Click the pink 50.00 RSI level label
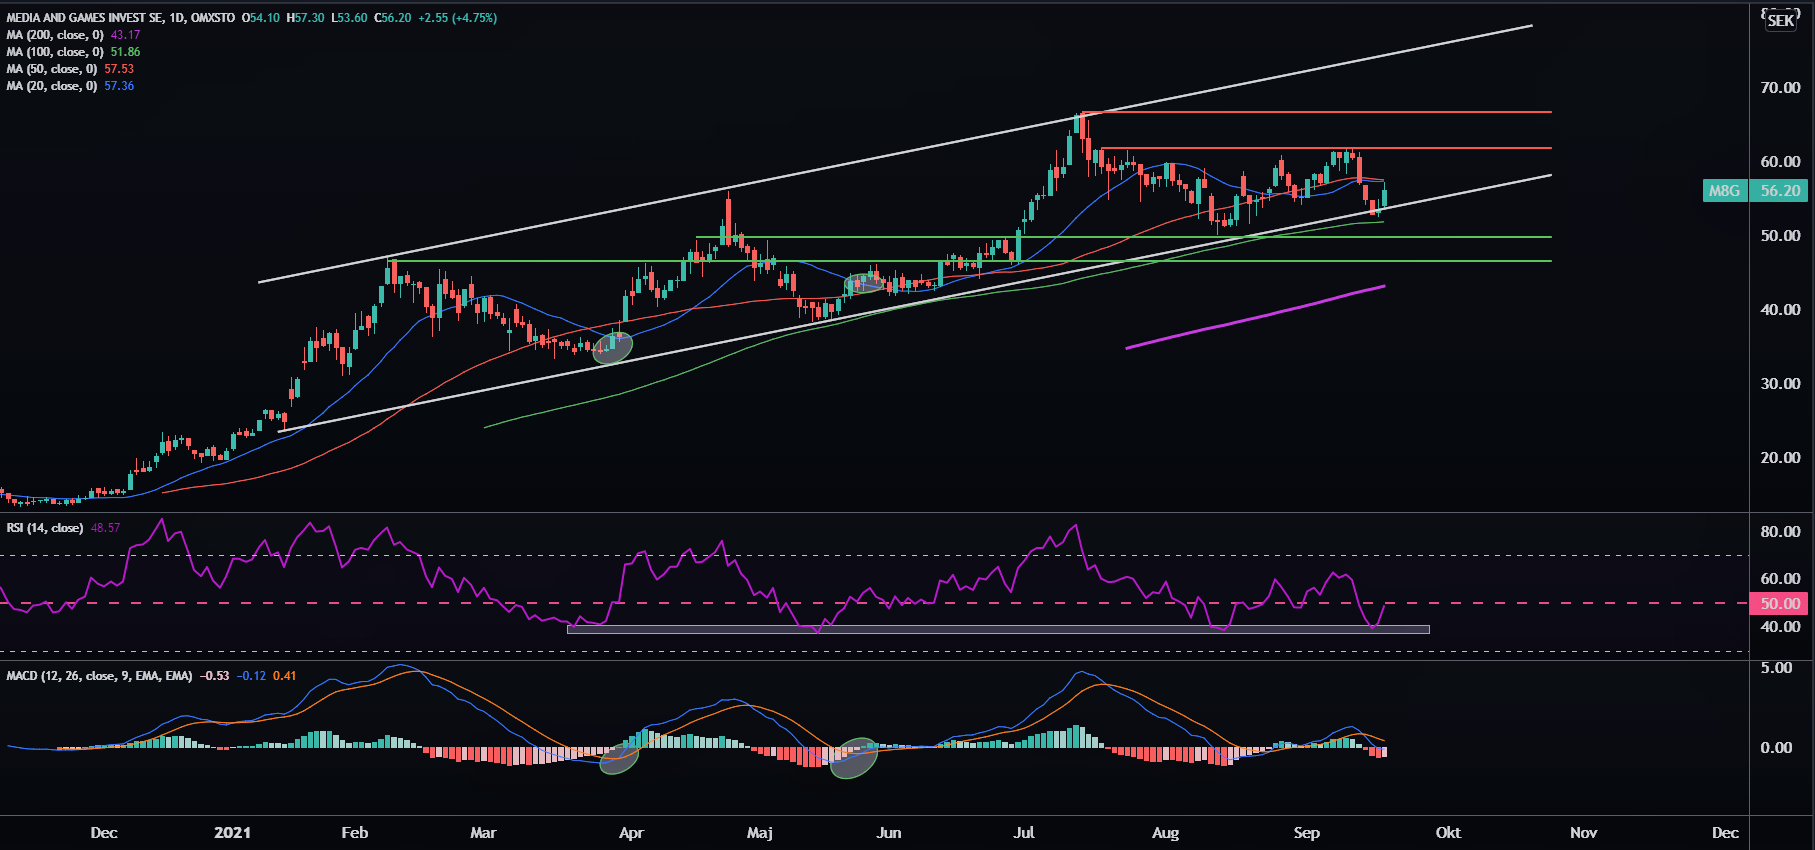 (1780, 603)
